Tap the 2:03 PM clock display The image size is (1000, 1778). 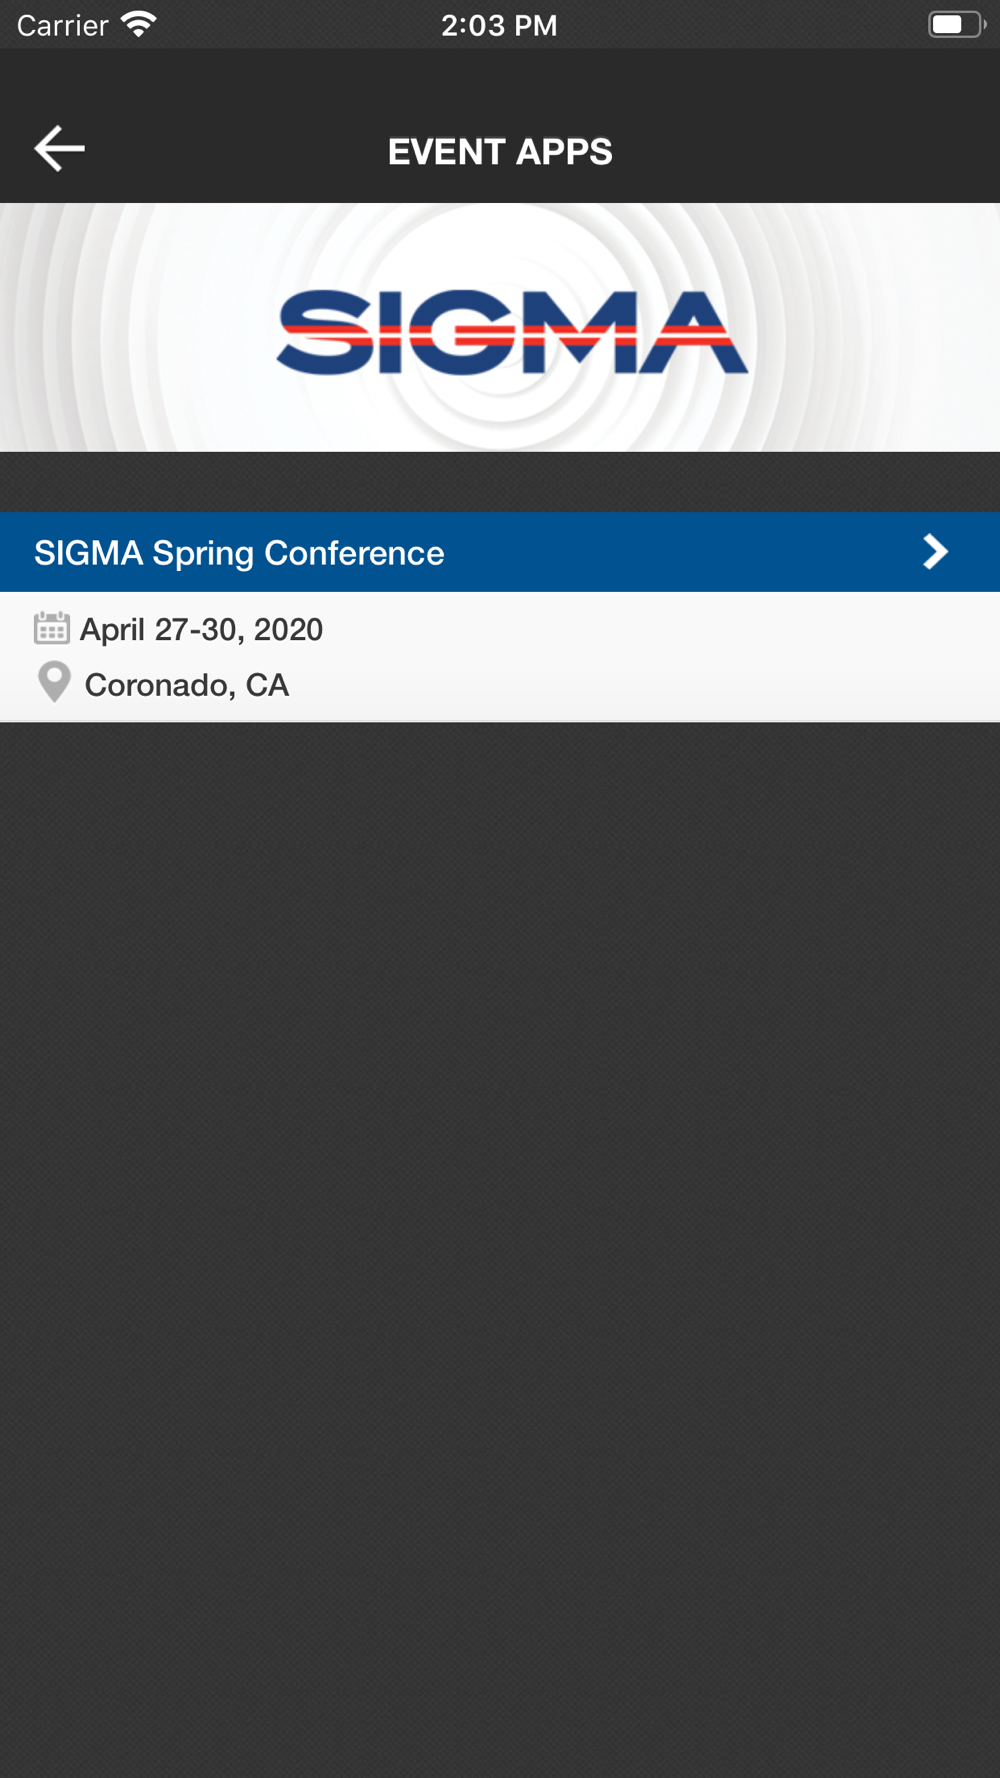coord(499,25)
